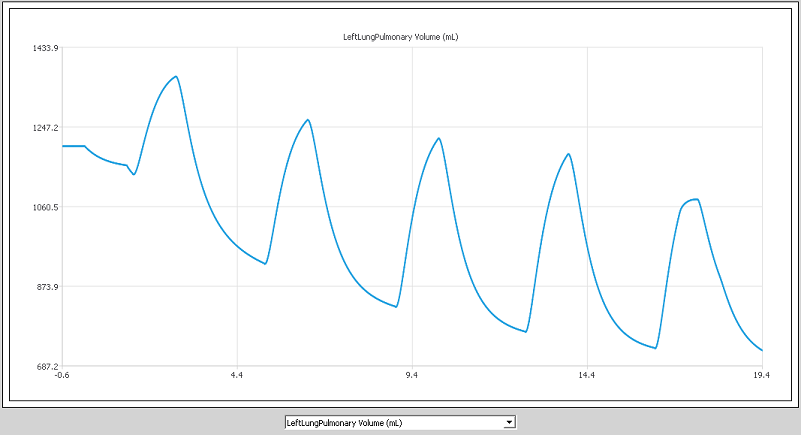Click the 14.4 x-axis label
Image resolution: width=801 pixels, height=435 pixels.
[x=587, y=376]
